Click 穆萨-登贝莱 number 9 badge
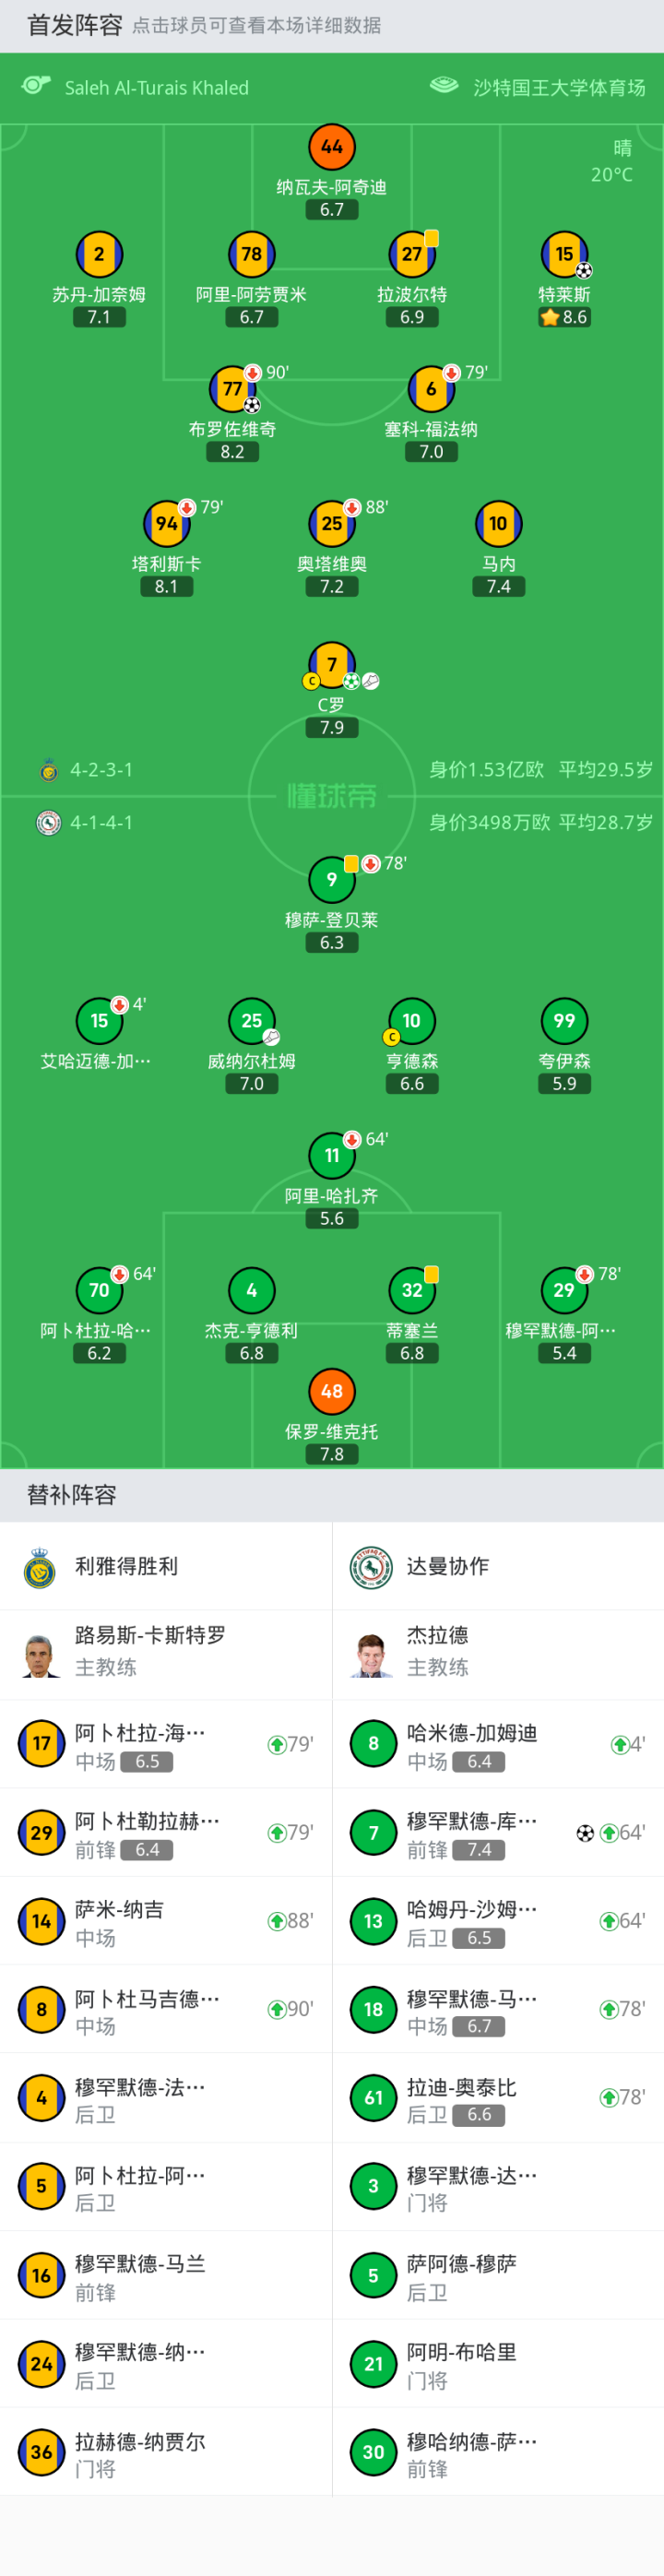 point(332,880)
